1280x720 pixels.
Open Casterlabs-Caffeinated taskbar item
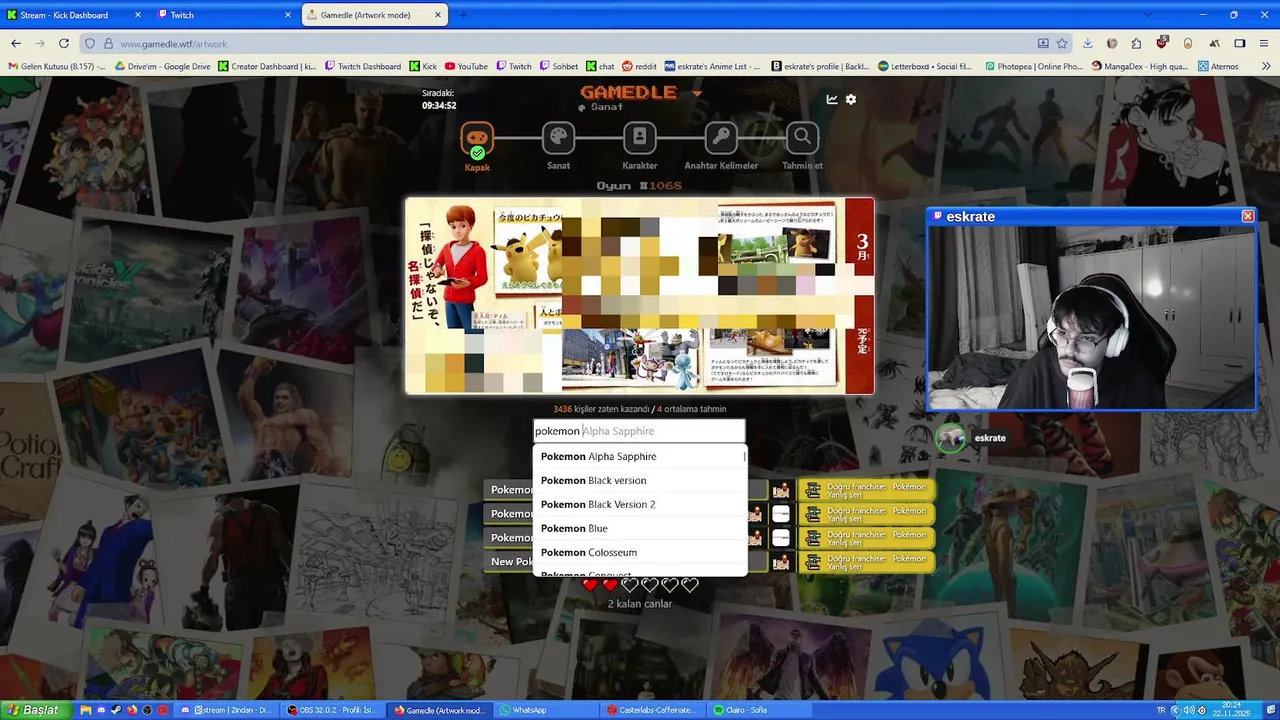coord(651,710)
